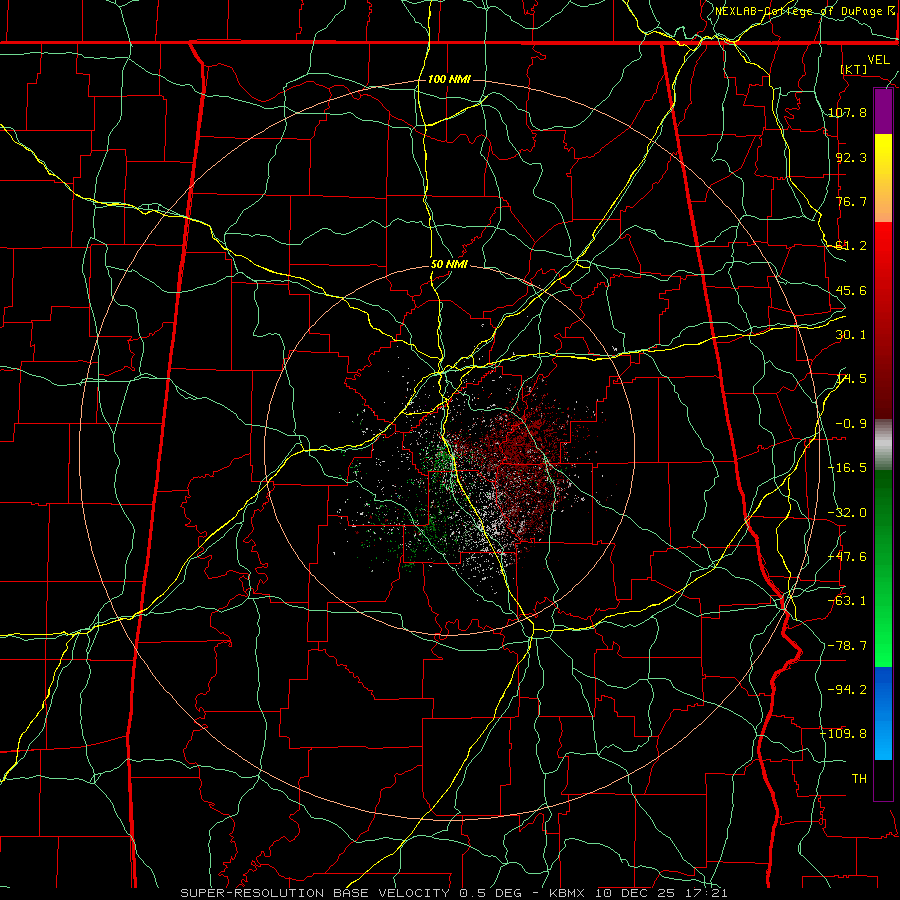Click the -32.0 scale value
900x900 pixels.
pos(847,513)
